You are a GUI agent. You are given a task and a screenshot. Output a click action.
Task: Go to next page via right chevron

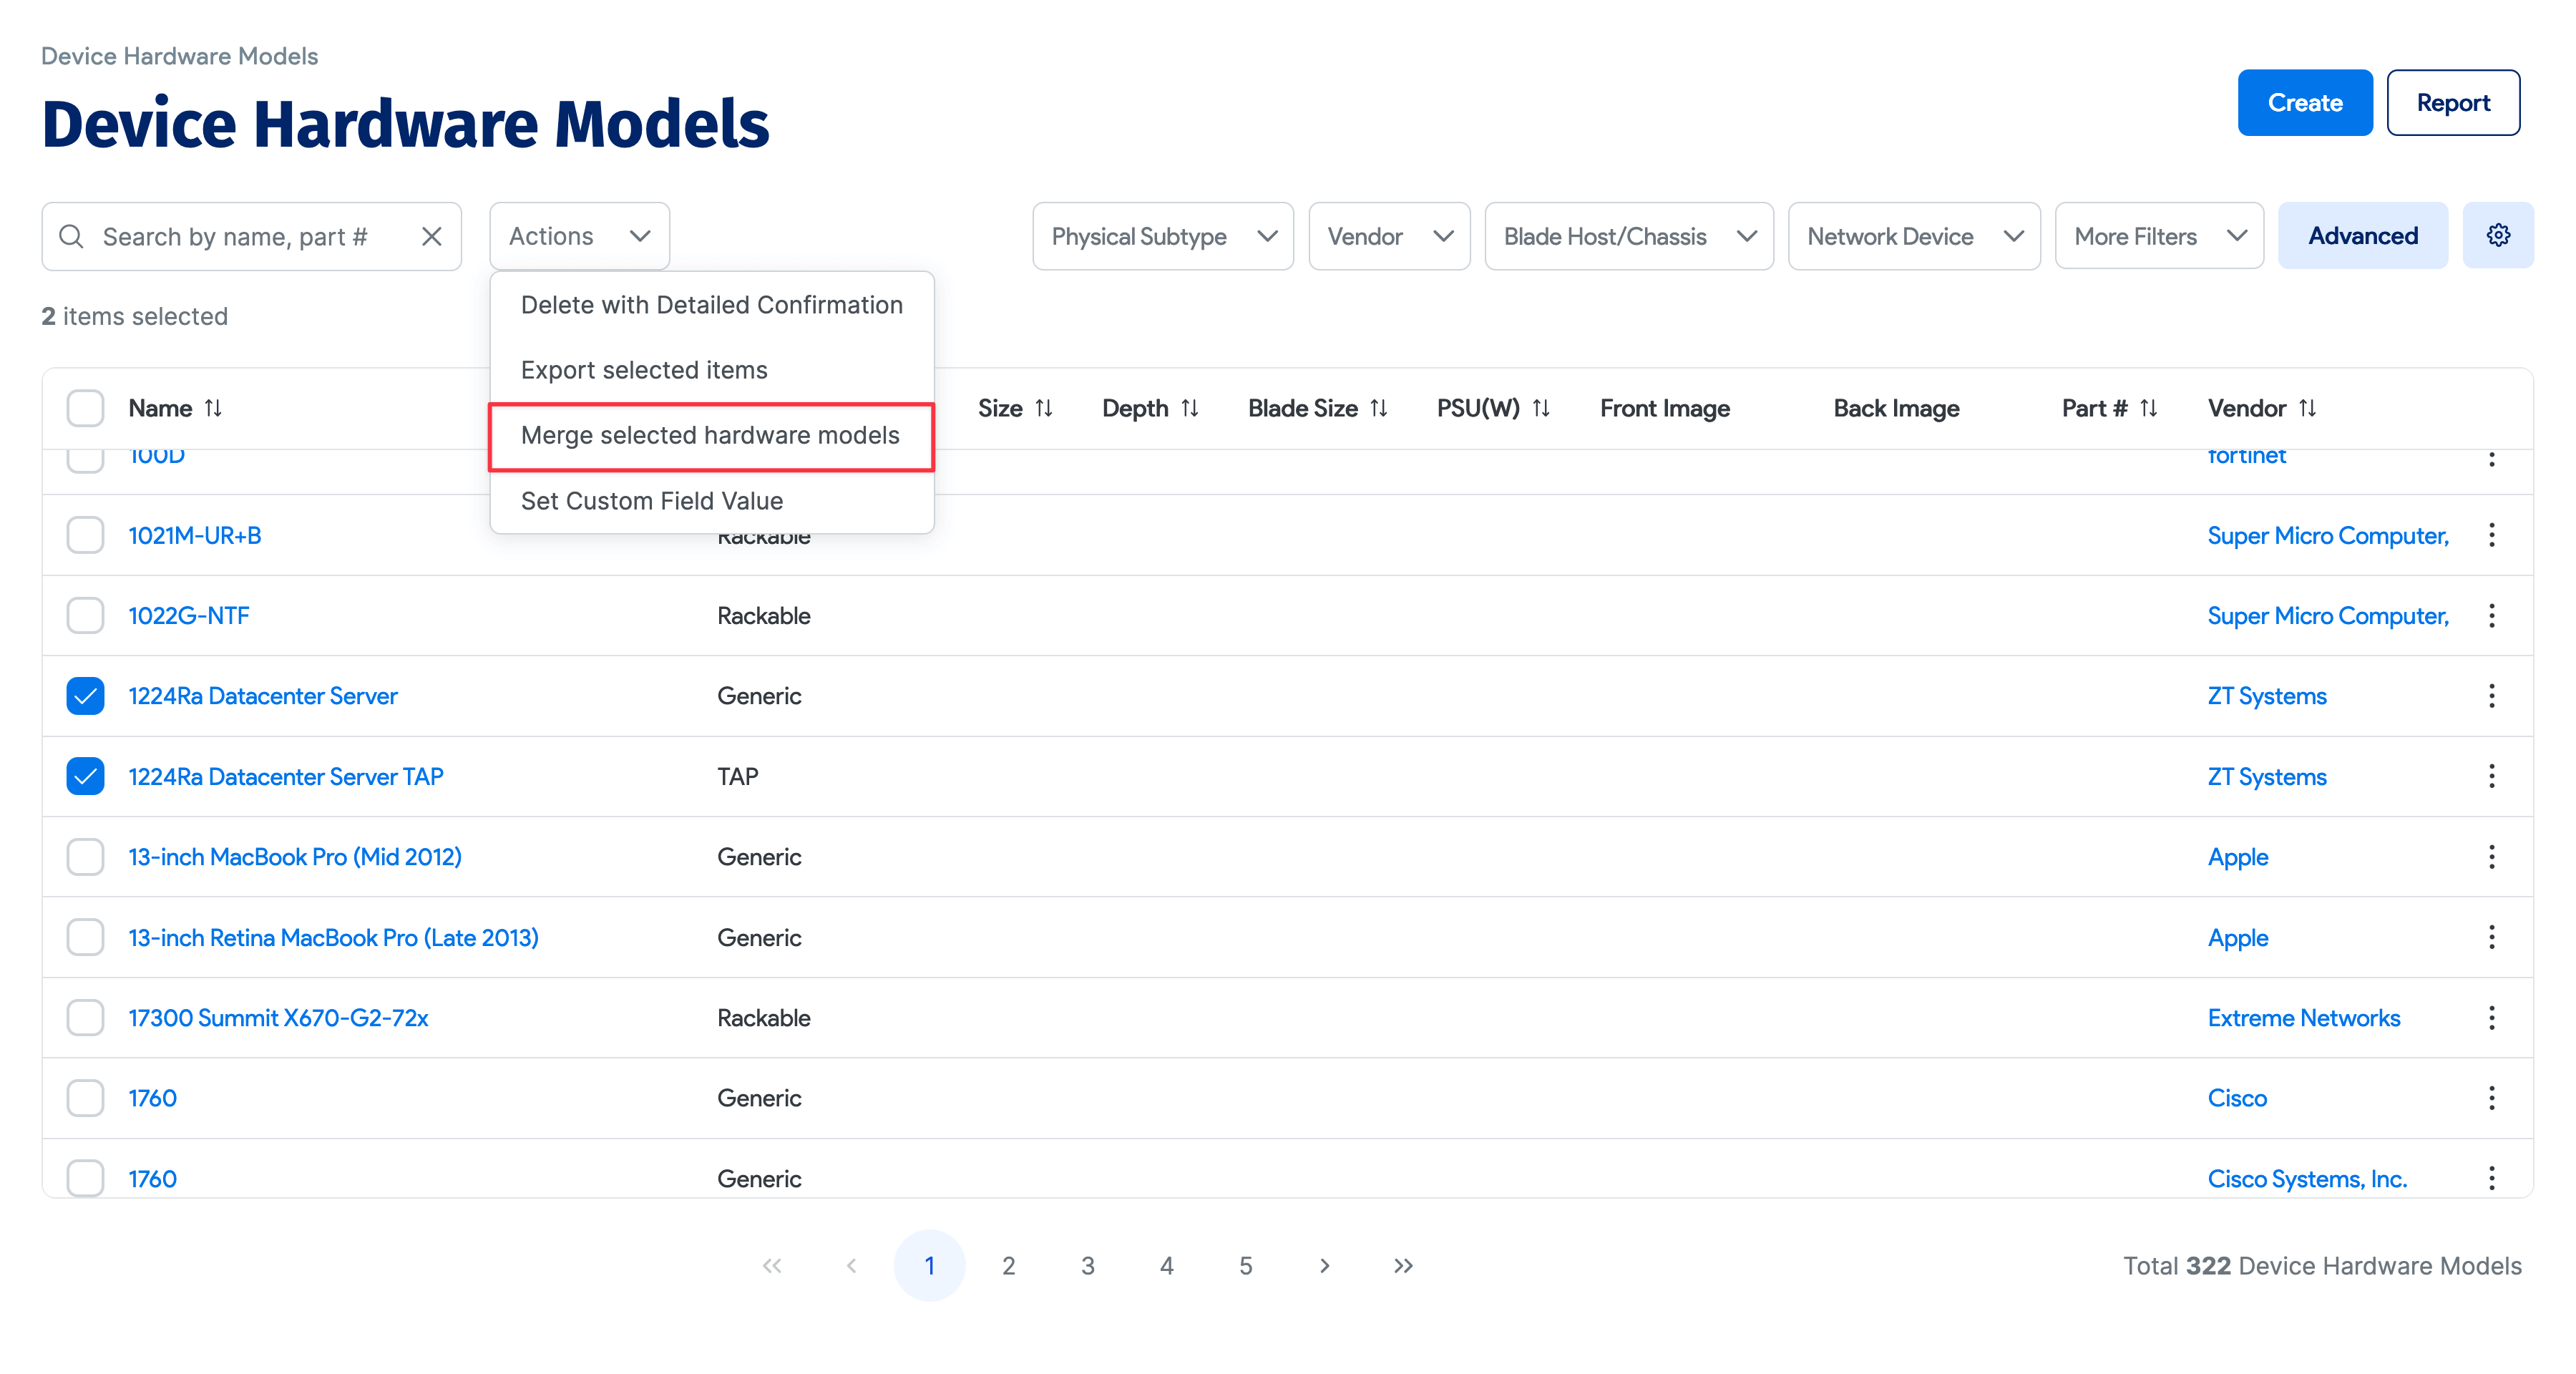coord(1324,1265)
